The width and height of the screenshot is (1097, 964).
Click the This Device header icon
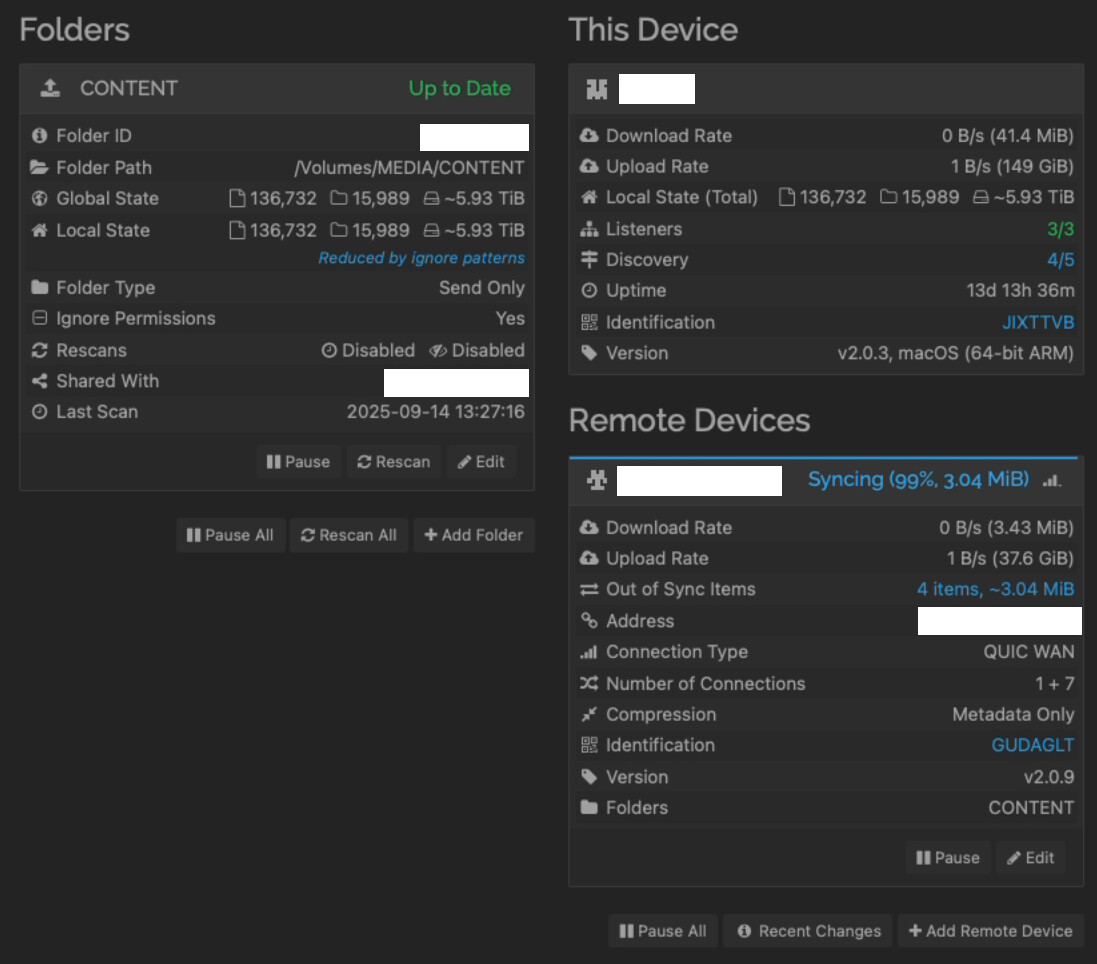(596, 89)
